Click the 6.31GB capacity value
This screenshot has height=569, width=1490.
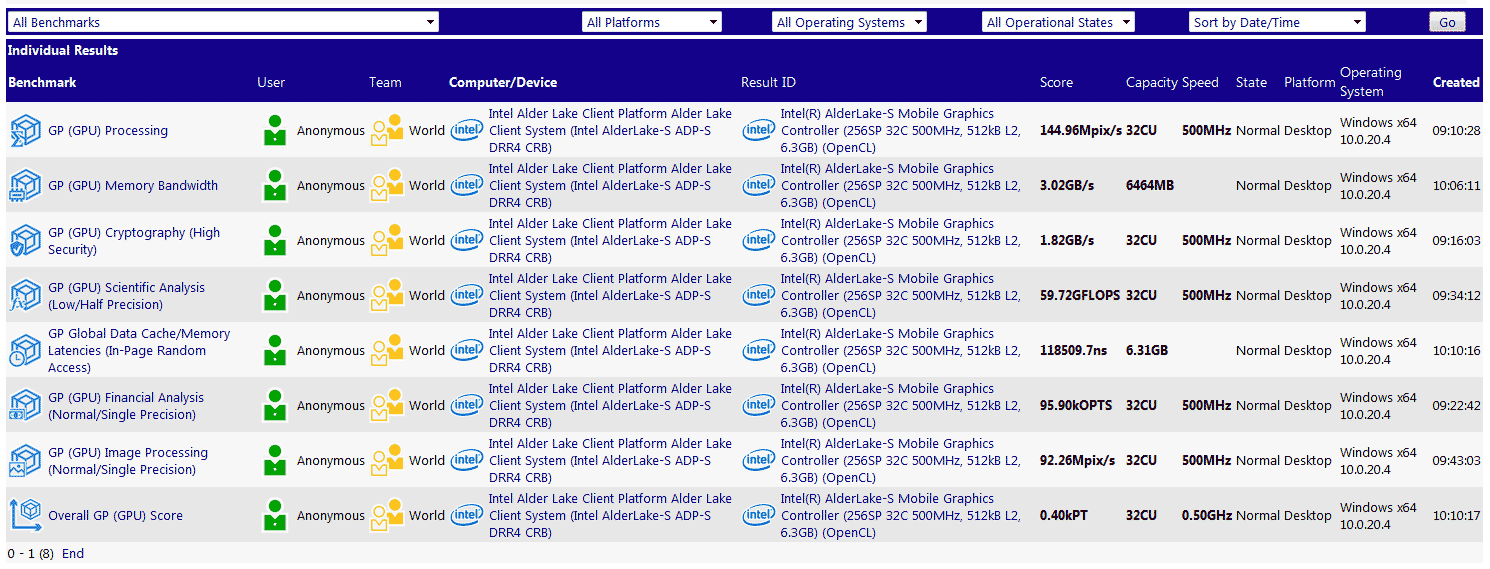(1147, 350)
